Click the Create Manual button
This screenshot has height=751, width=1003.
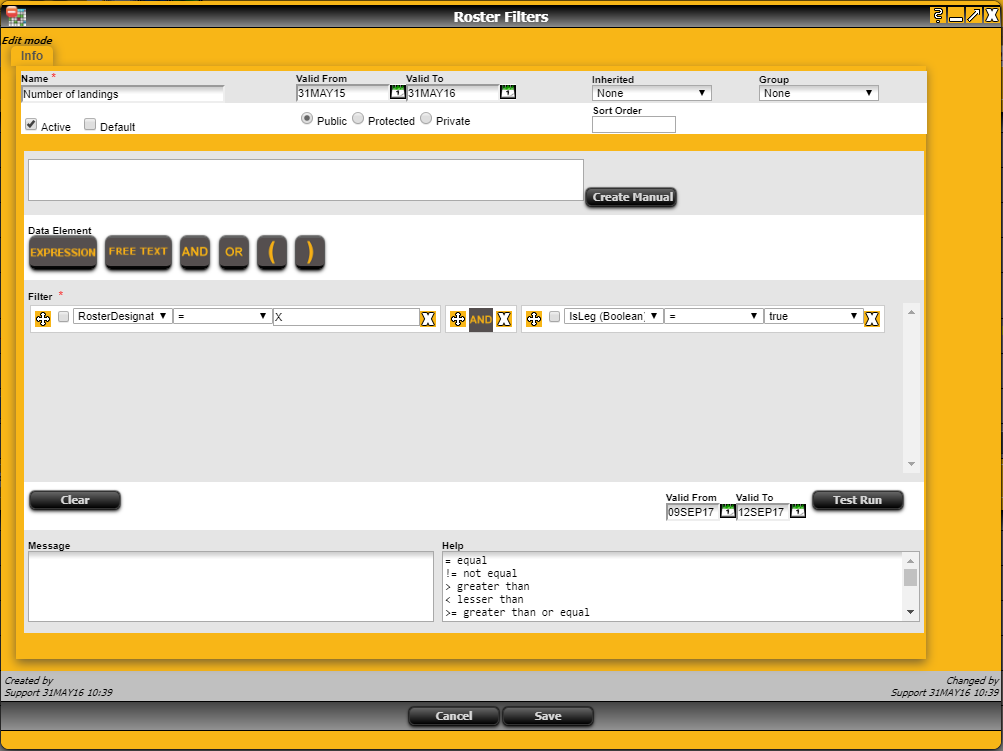[631, 197]
